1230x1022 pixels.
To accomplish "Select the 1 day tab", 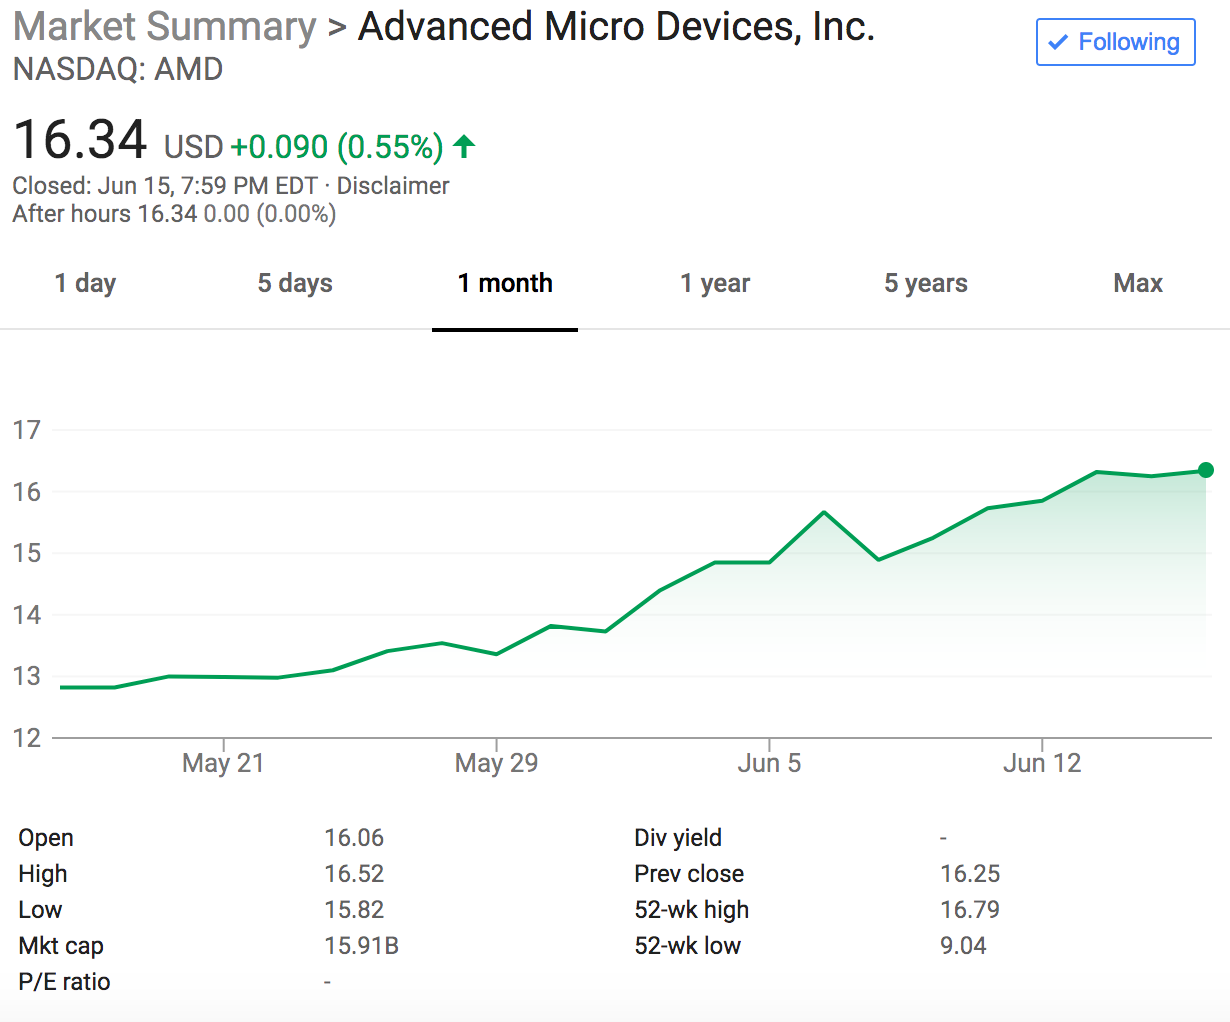I will [85, 284].
